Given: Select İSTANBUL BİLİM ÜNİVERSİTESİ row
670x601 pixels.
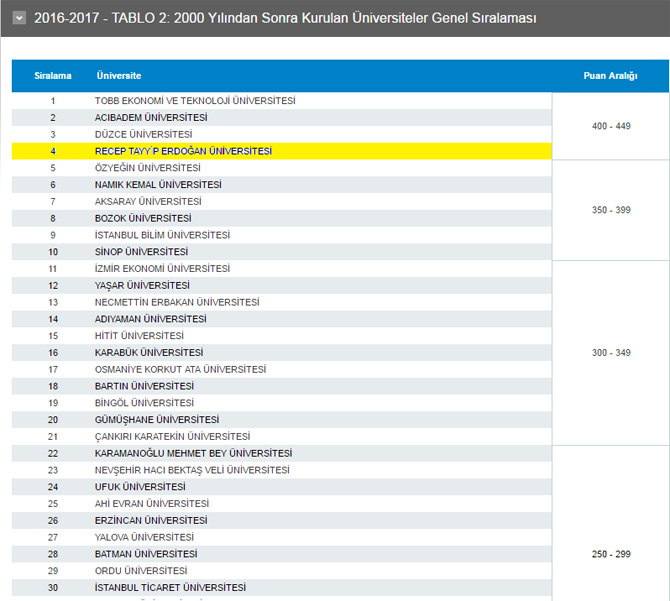Looking at the screenshot, I should pyautogui.click(x=282, y=235).
